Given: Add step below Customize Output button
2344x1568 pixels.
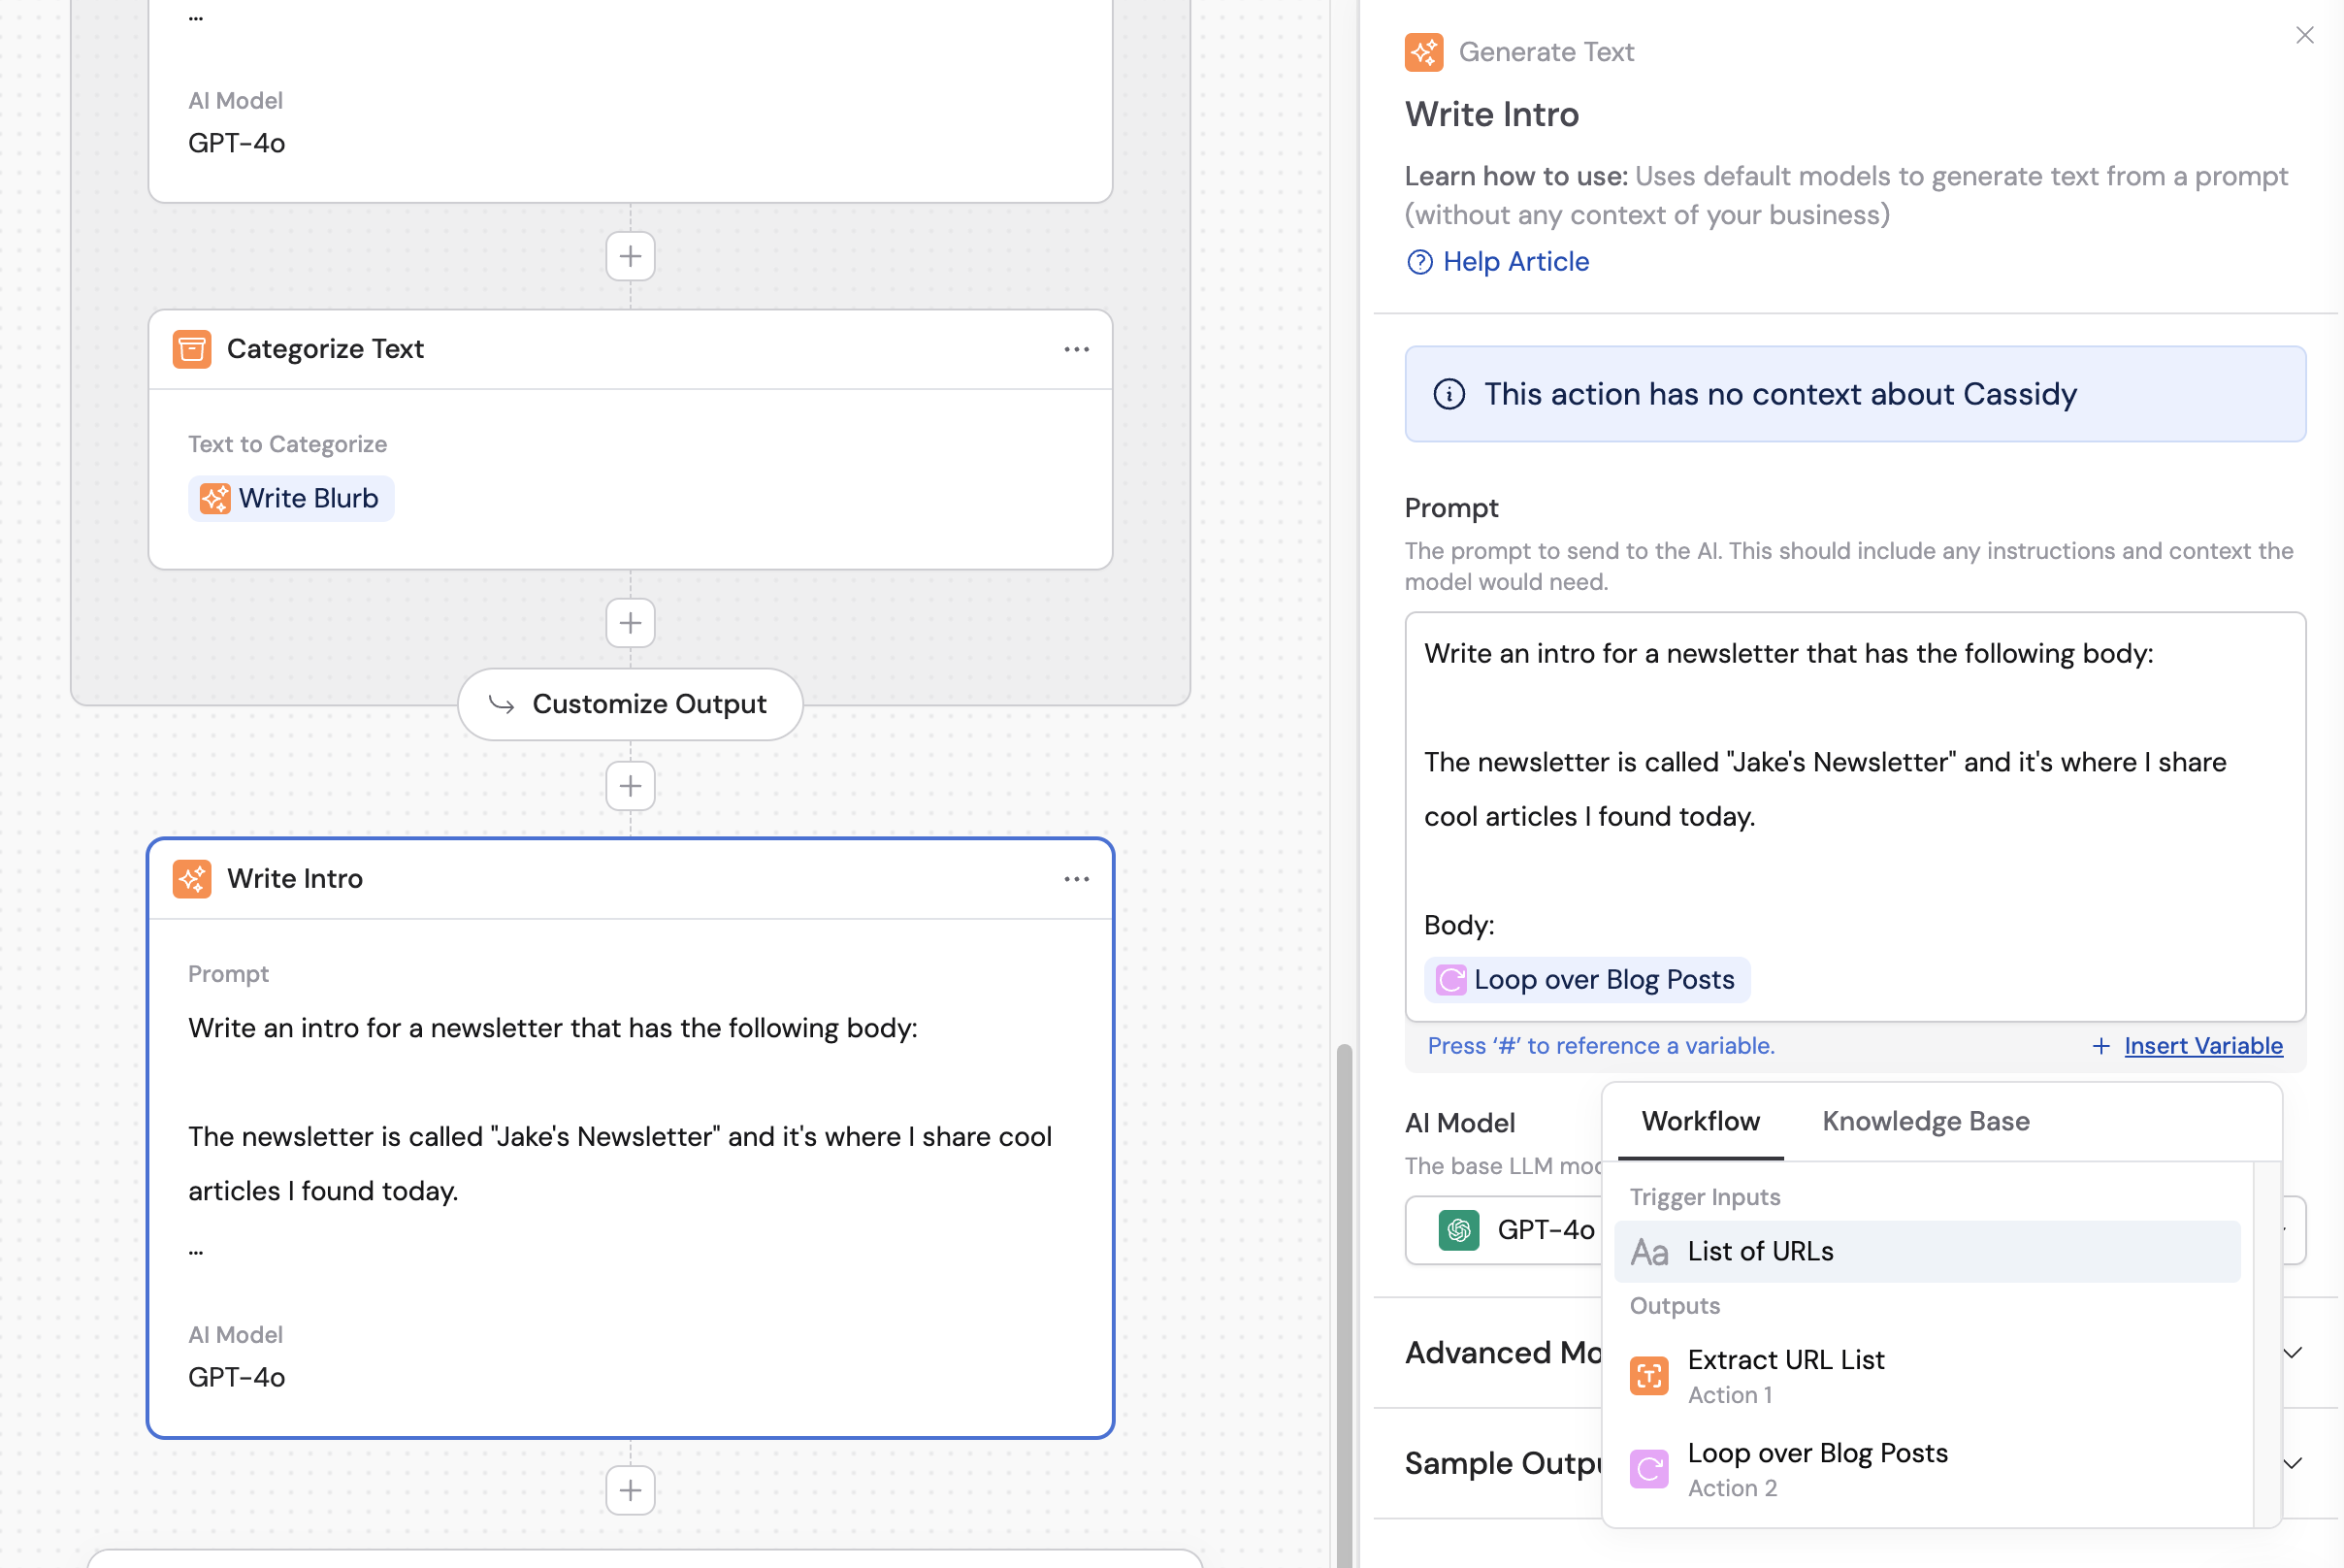Looking at the screenshot, I should click(630, 786).
